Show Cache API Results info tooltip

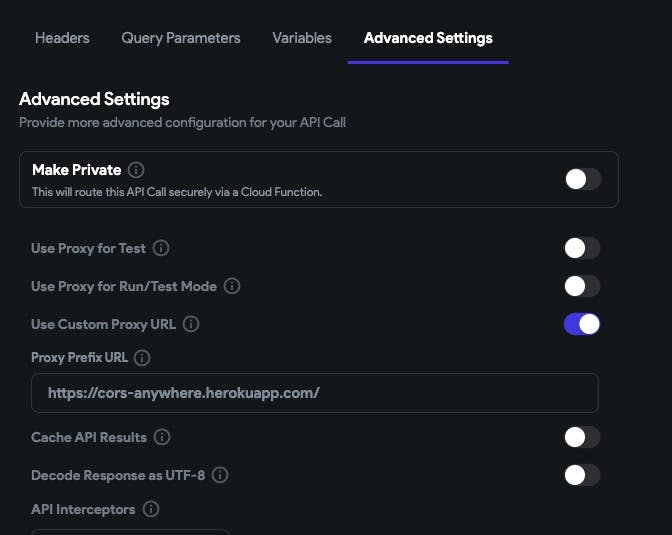pos(162,437)
